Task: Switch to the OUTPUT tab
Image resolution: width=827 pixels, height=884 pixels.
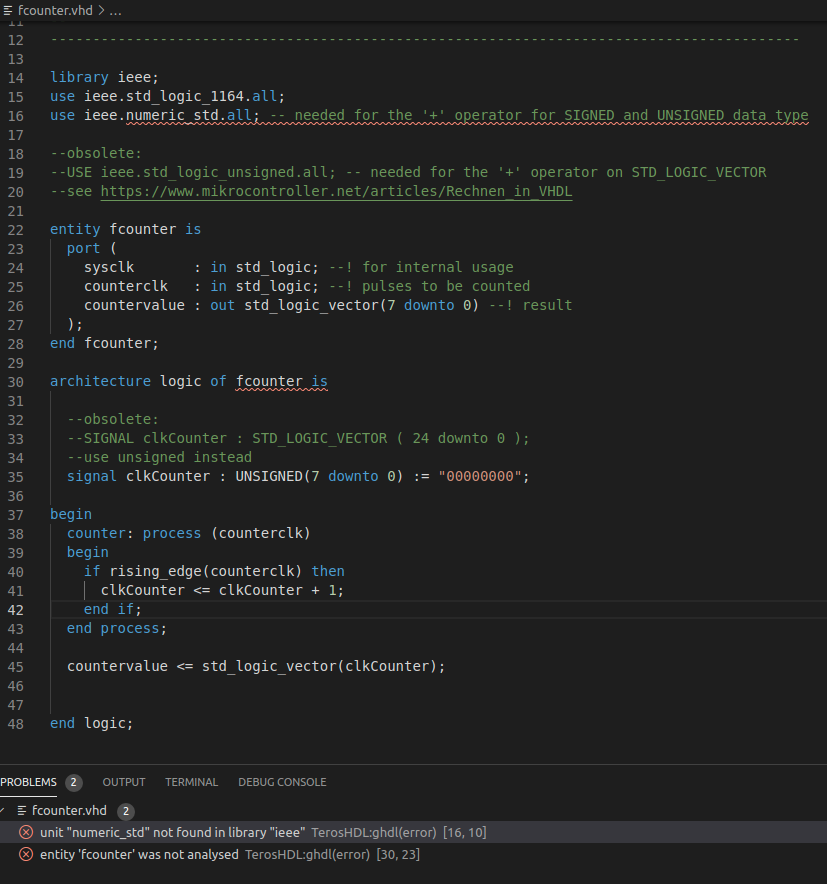Action: click(x=124, y=782)
